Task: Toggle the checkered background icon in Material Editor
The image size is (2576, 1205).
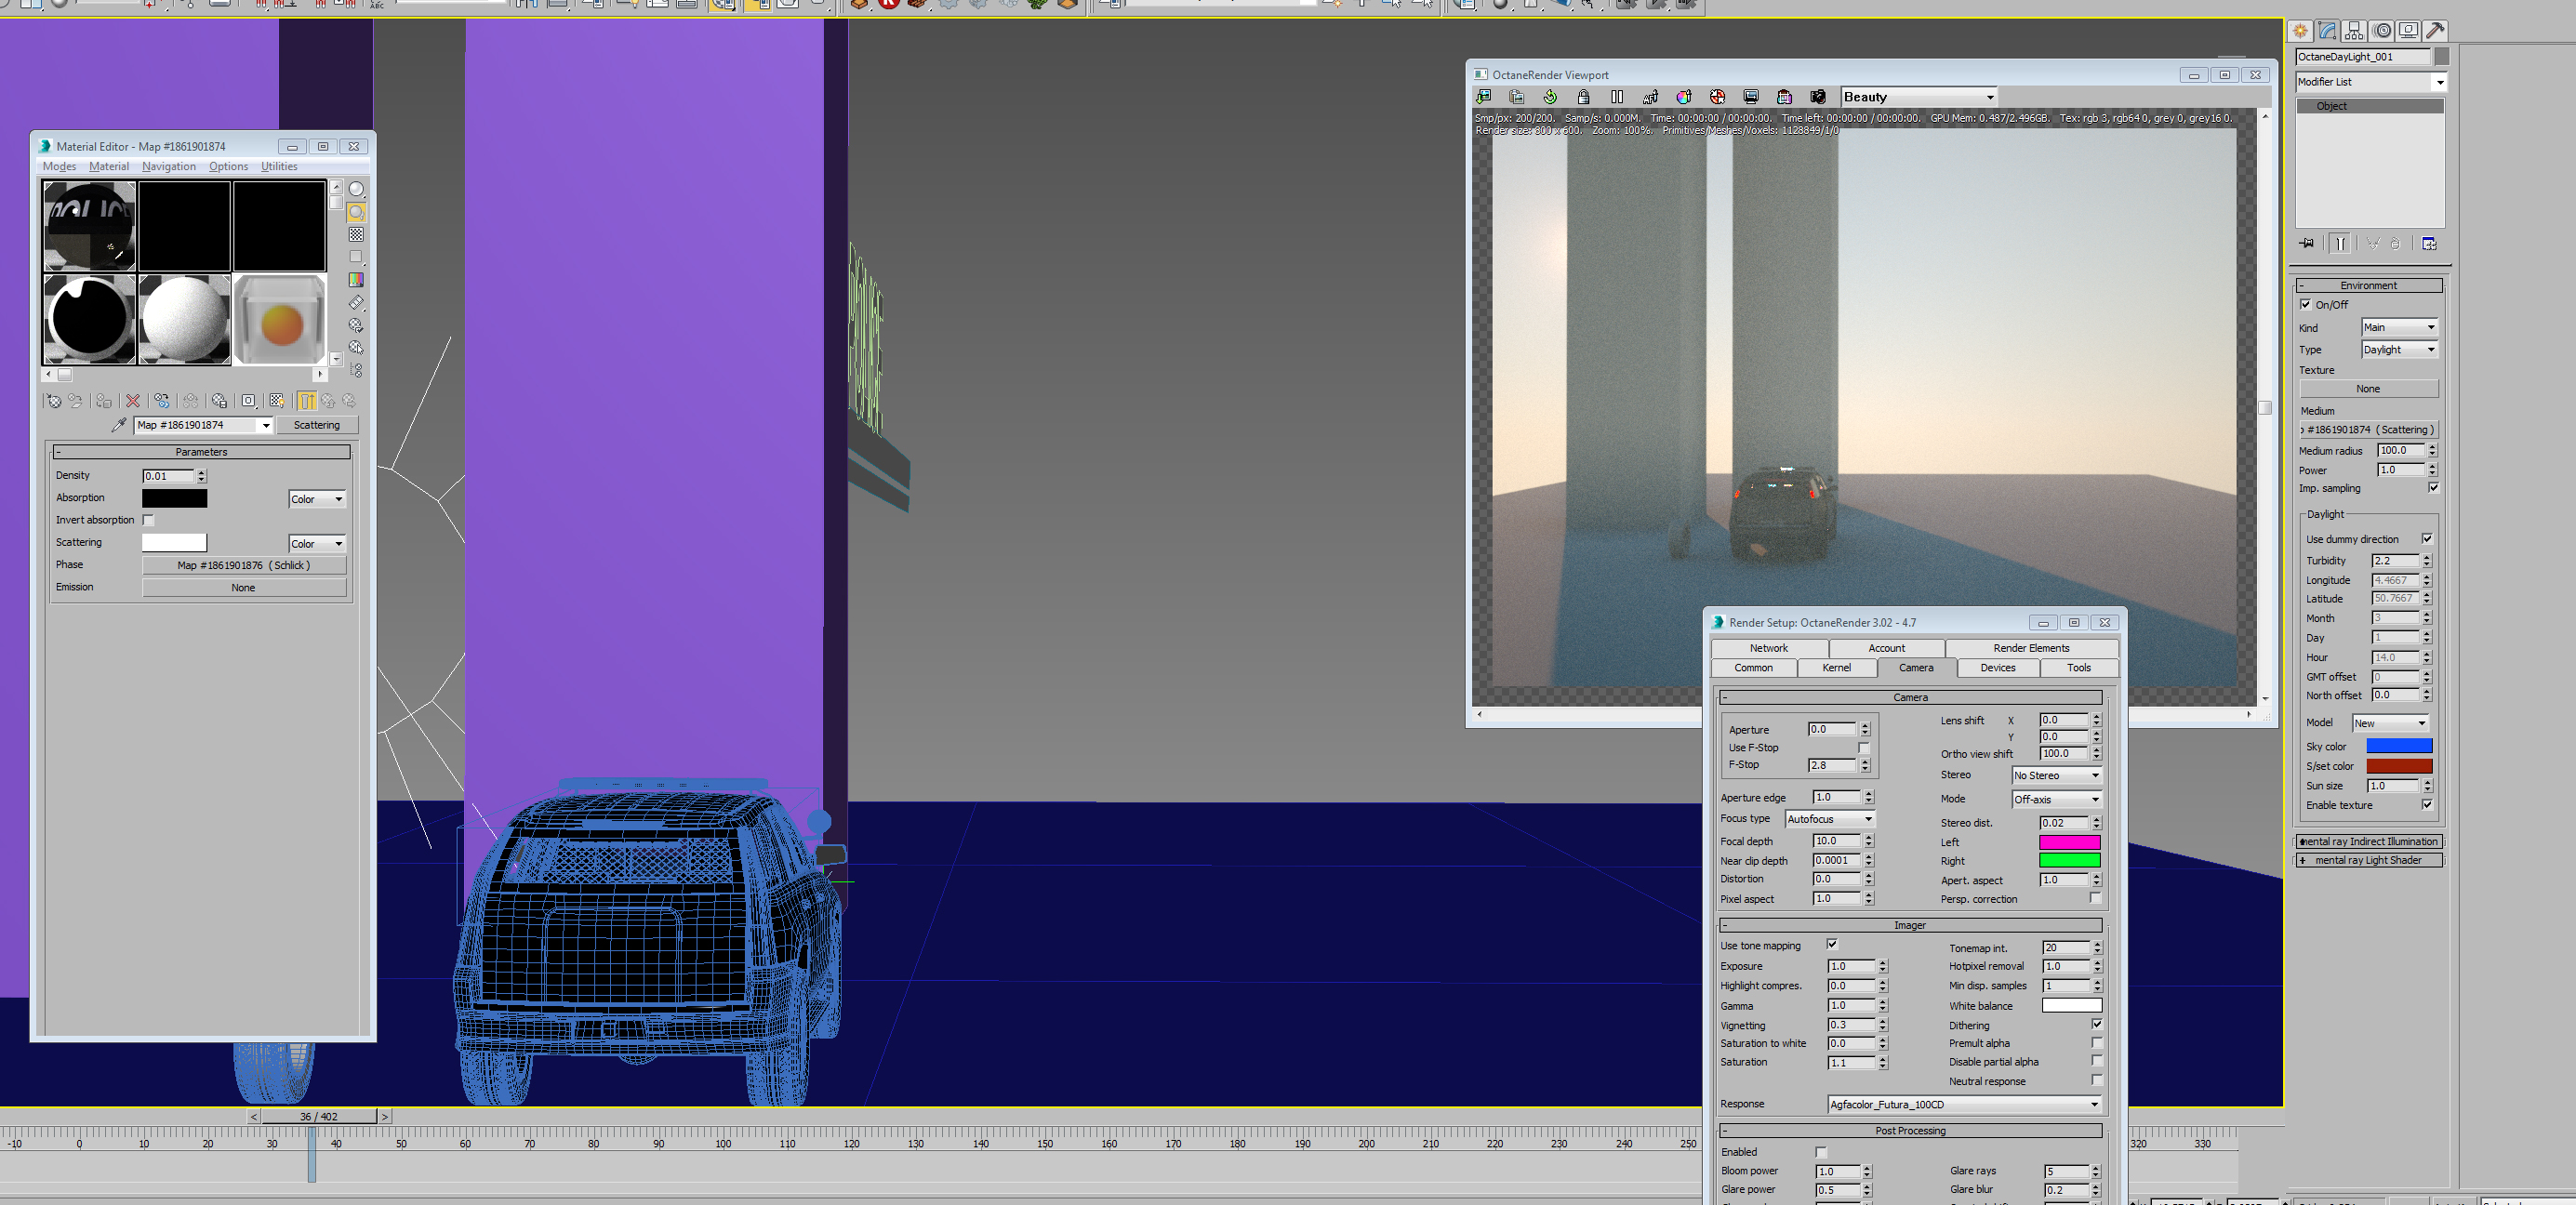Action: coord(356,235)
